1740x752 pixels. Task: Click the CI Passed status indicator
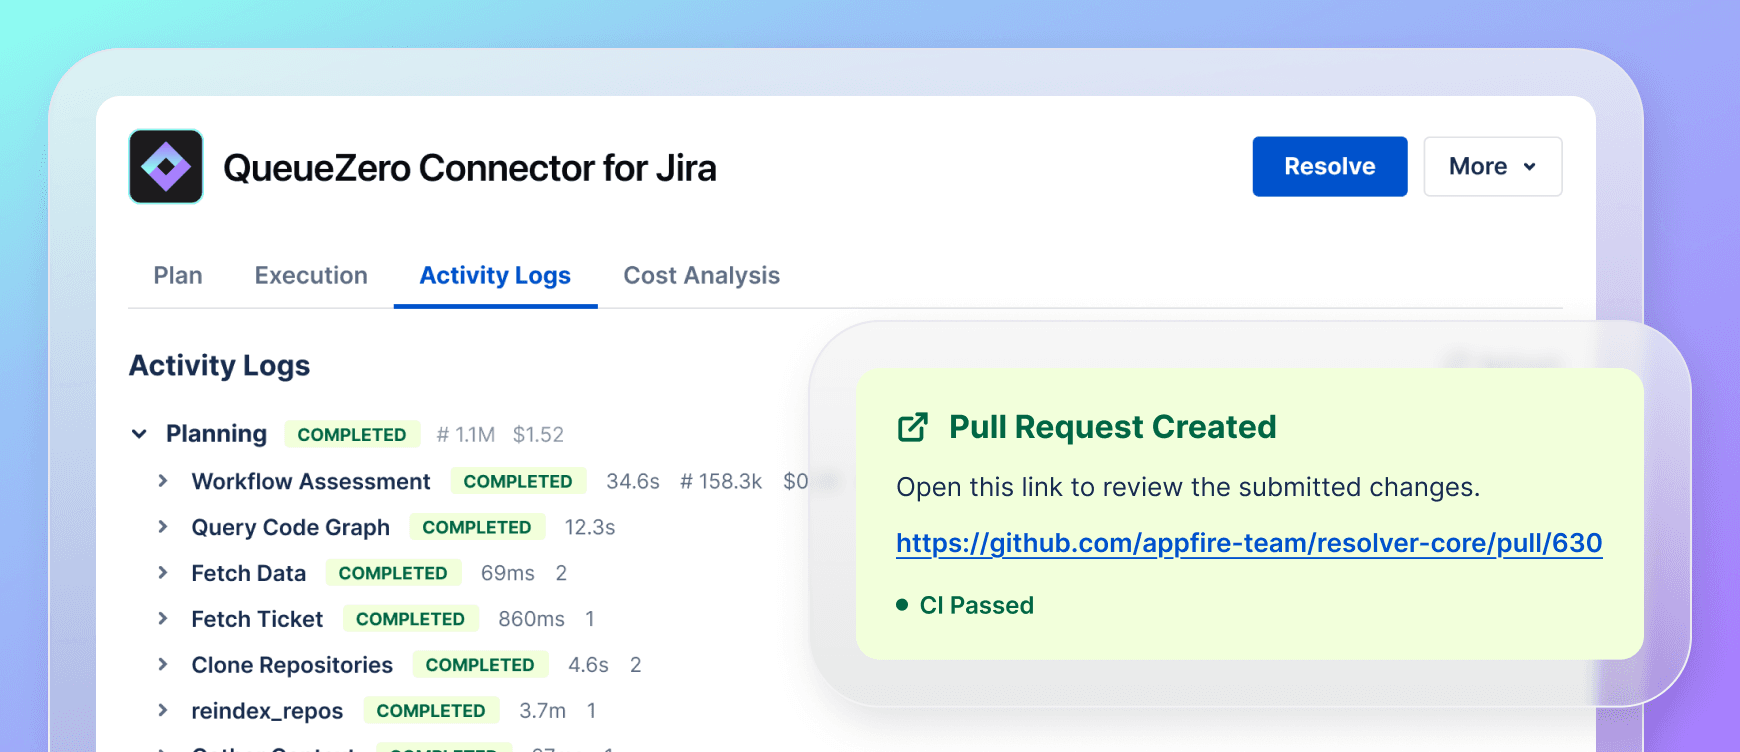(965, 605)
